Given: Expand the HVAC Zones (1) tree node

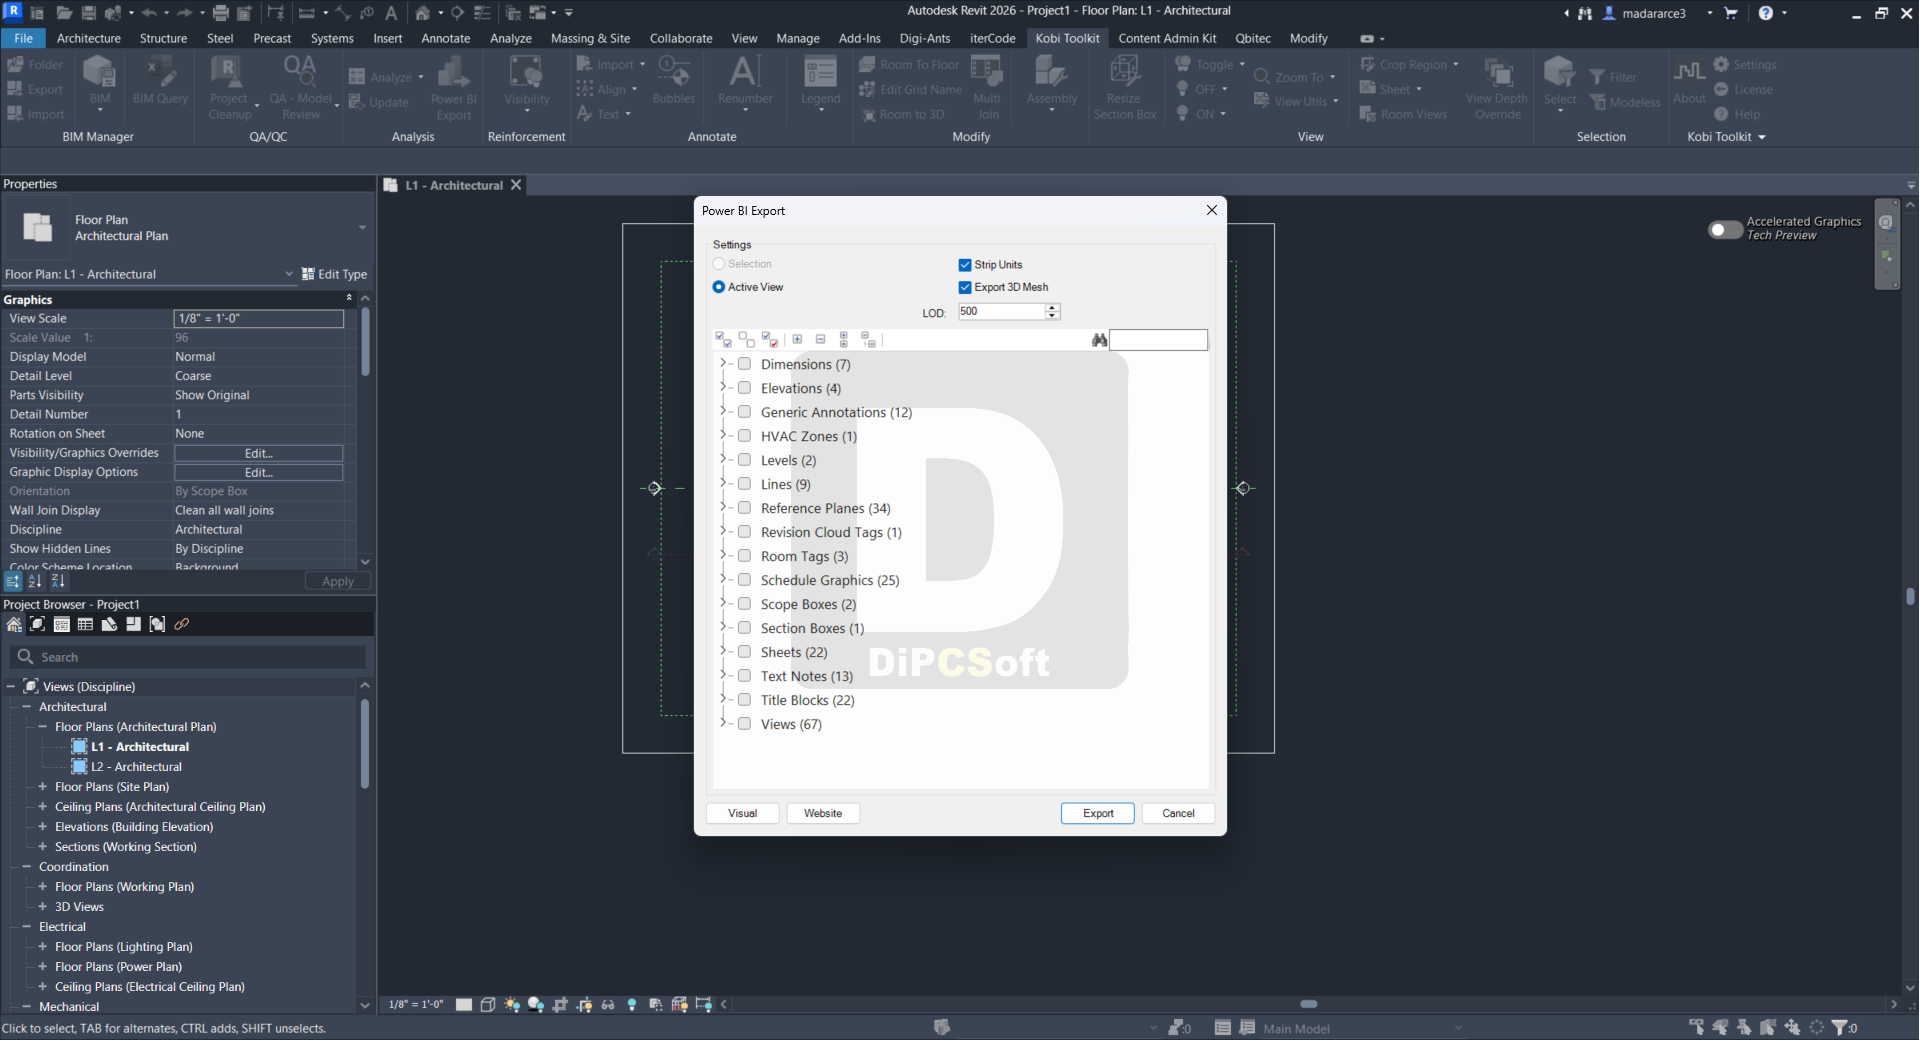Looking at the screenshot, I should click(x=723, y=435).
